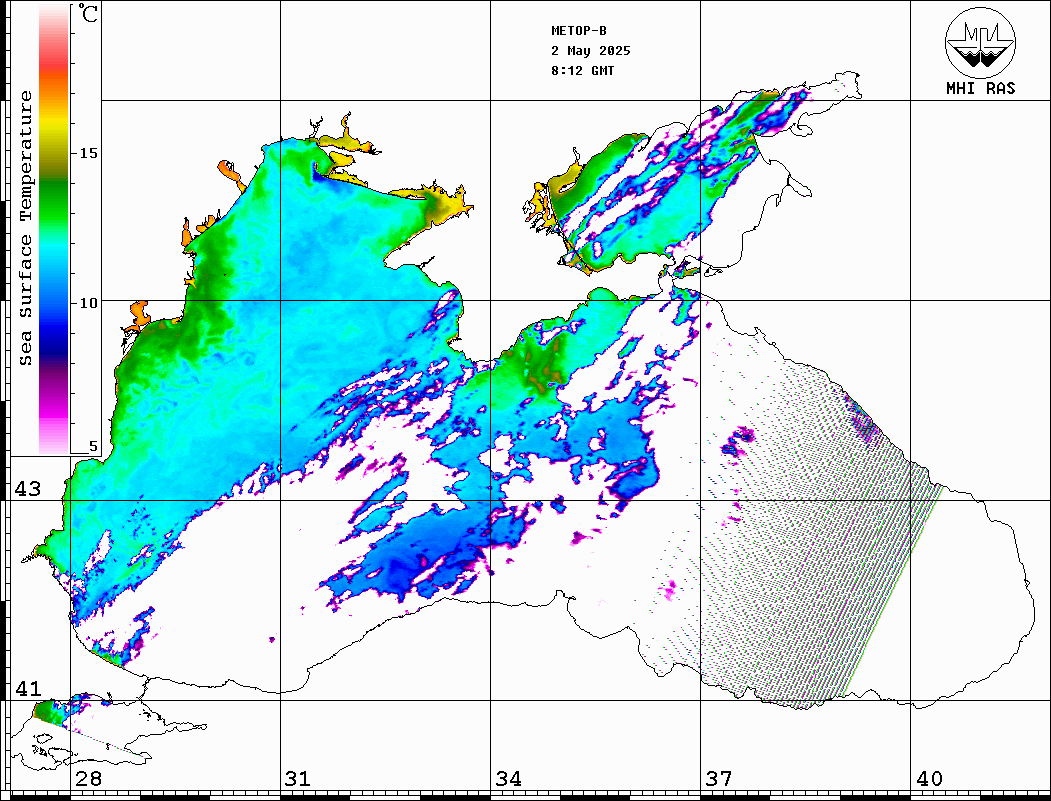The height and width of the screenshot is (801, 1051).
Task: Click the '2 May 2025' date text
Action: (x=591, y=51)
